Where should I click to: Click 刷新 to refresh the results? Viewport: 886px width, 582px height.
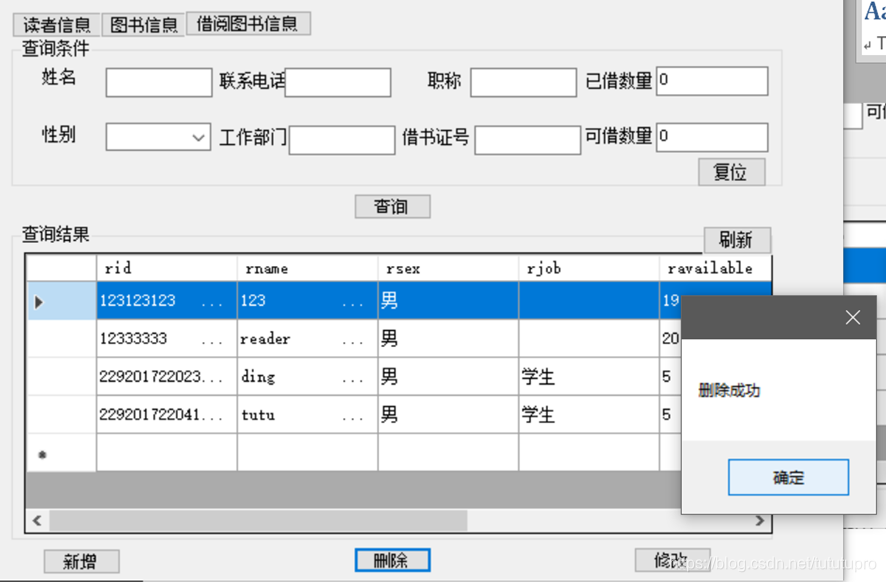click(x=738, y=240)
